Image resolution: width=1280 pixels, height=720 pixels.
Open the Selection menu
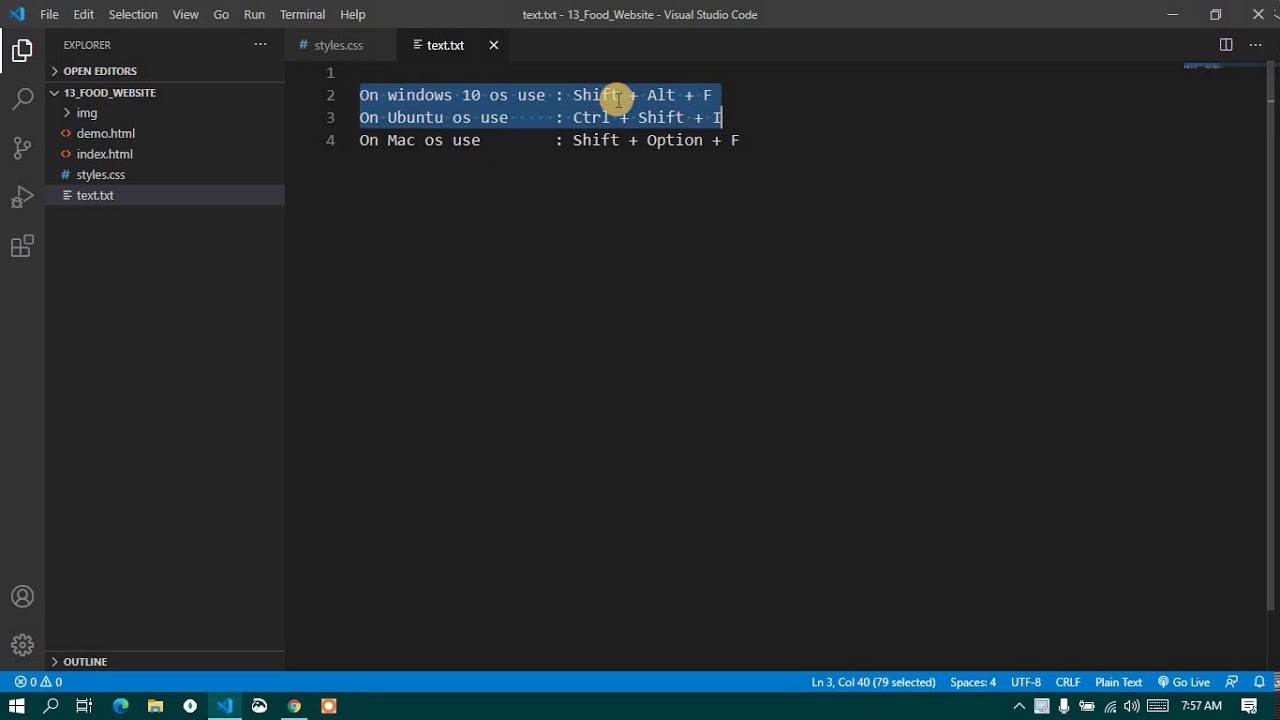coord(133,14)
